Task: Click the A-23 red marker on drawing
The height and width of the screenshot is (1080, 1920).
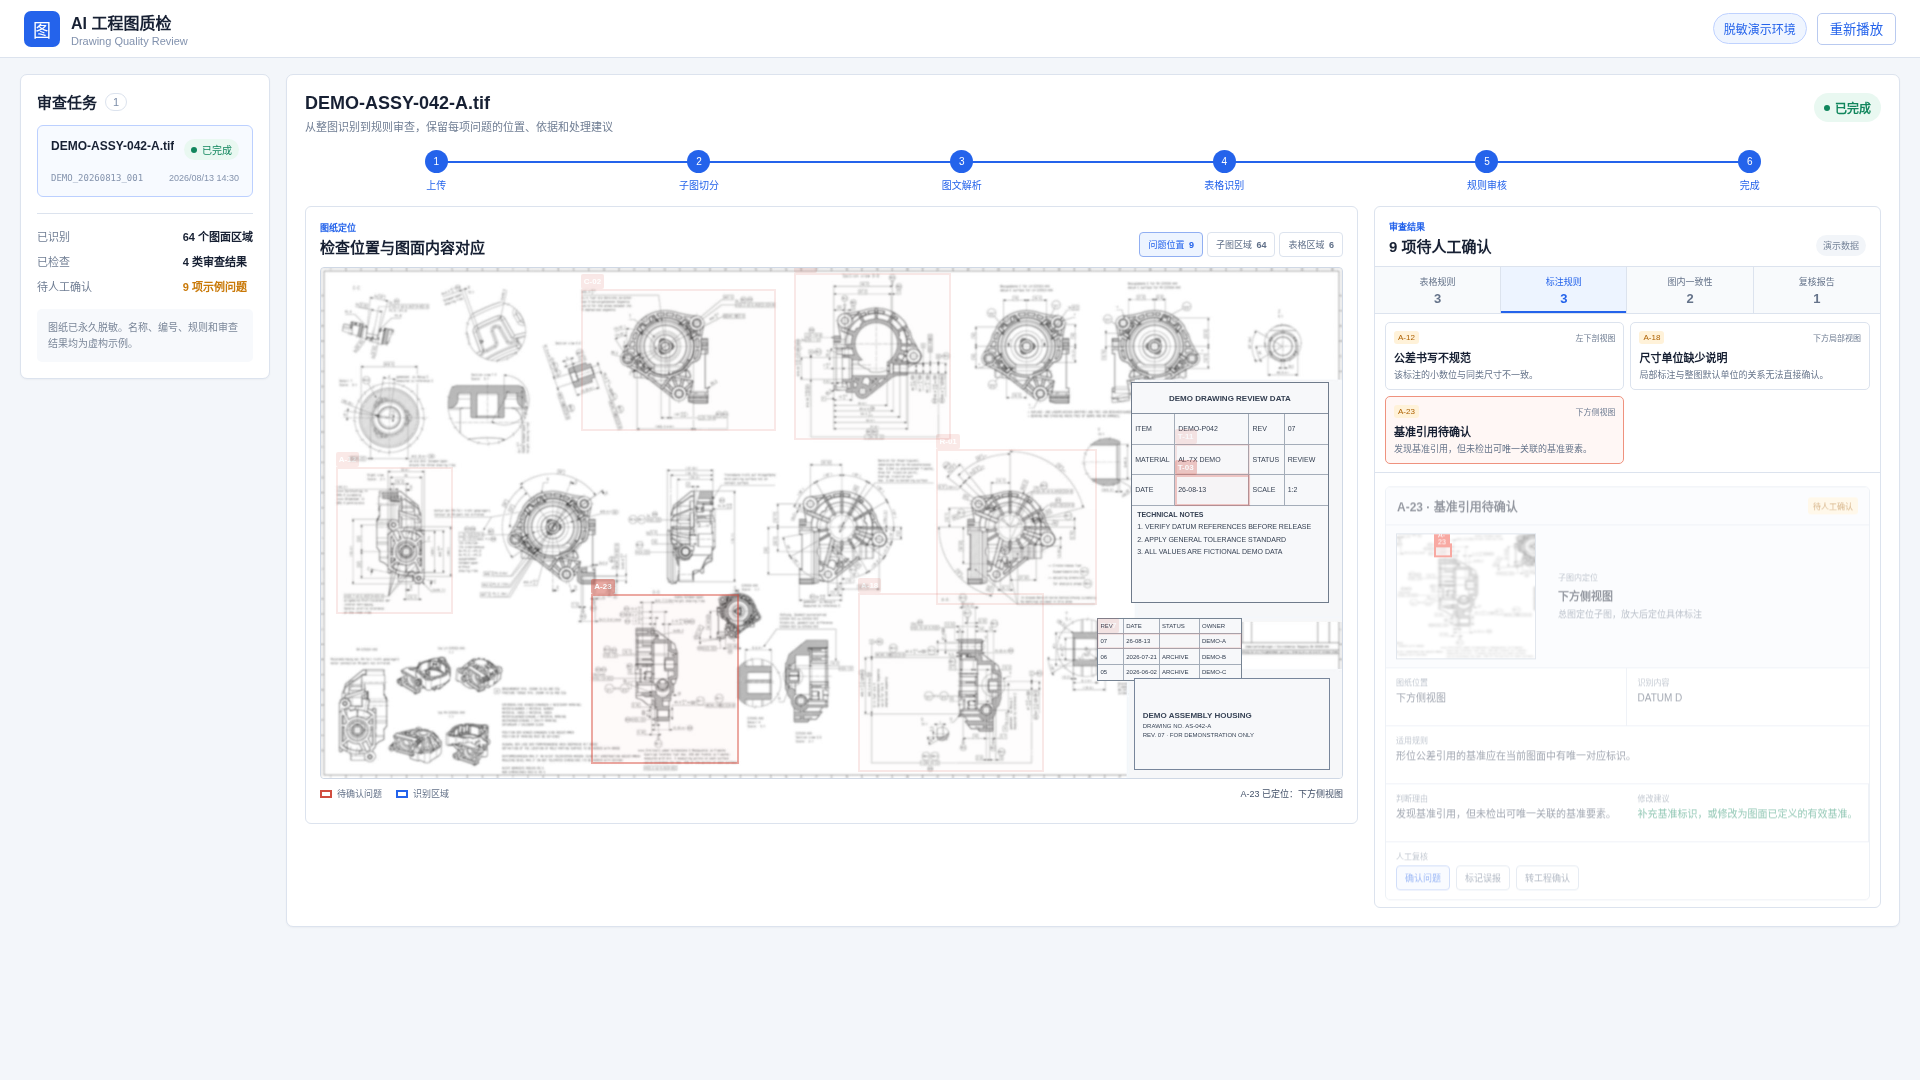Action: pos(602,587)
